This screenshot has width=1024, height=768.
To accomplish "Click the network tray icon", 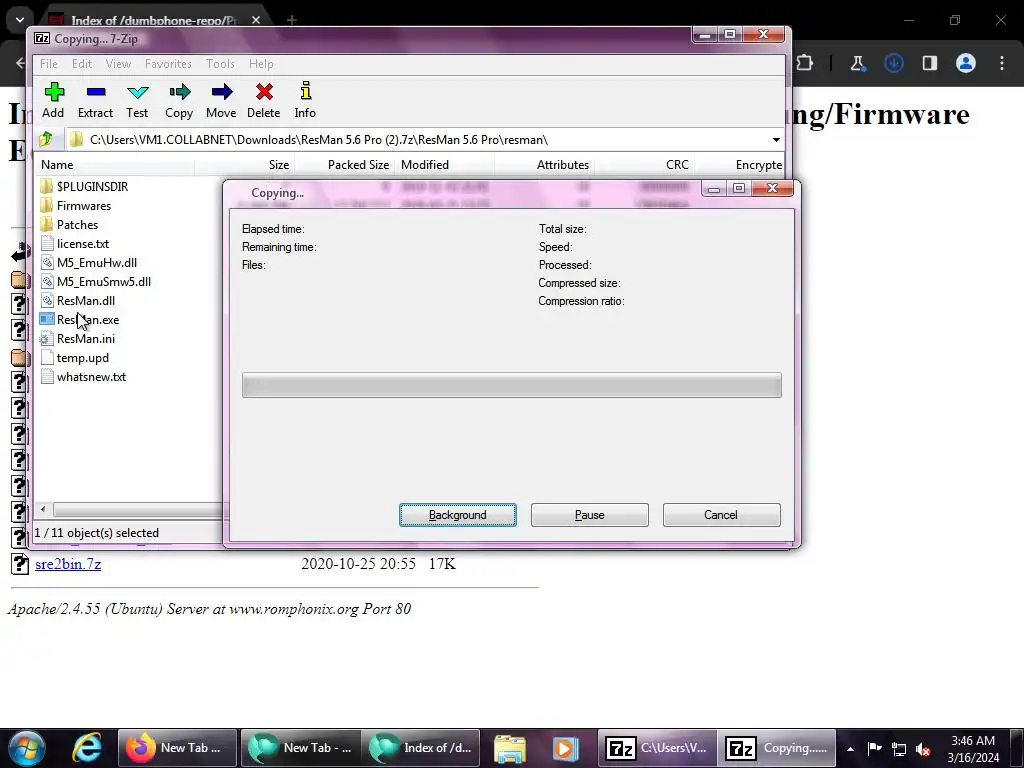I will (899, 749).
